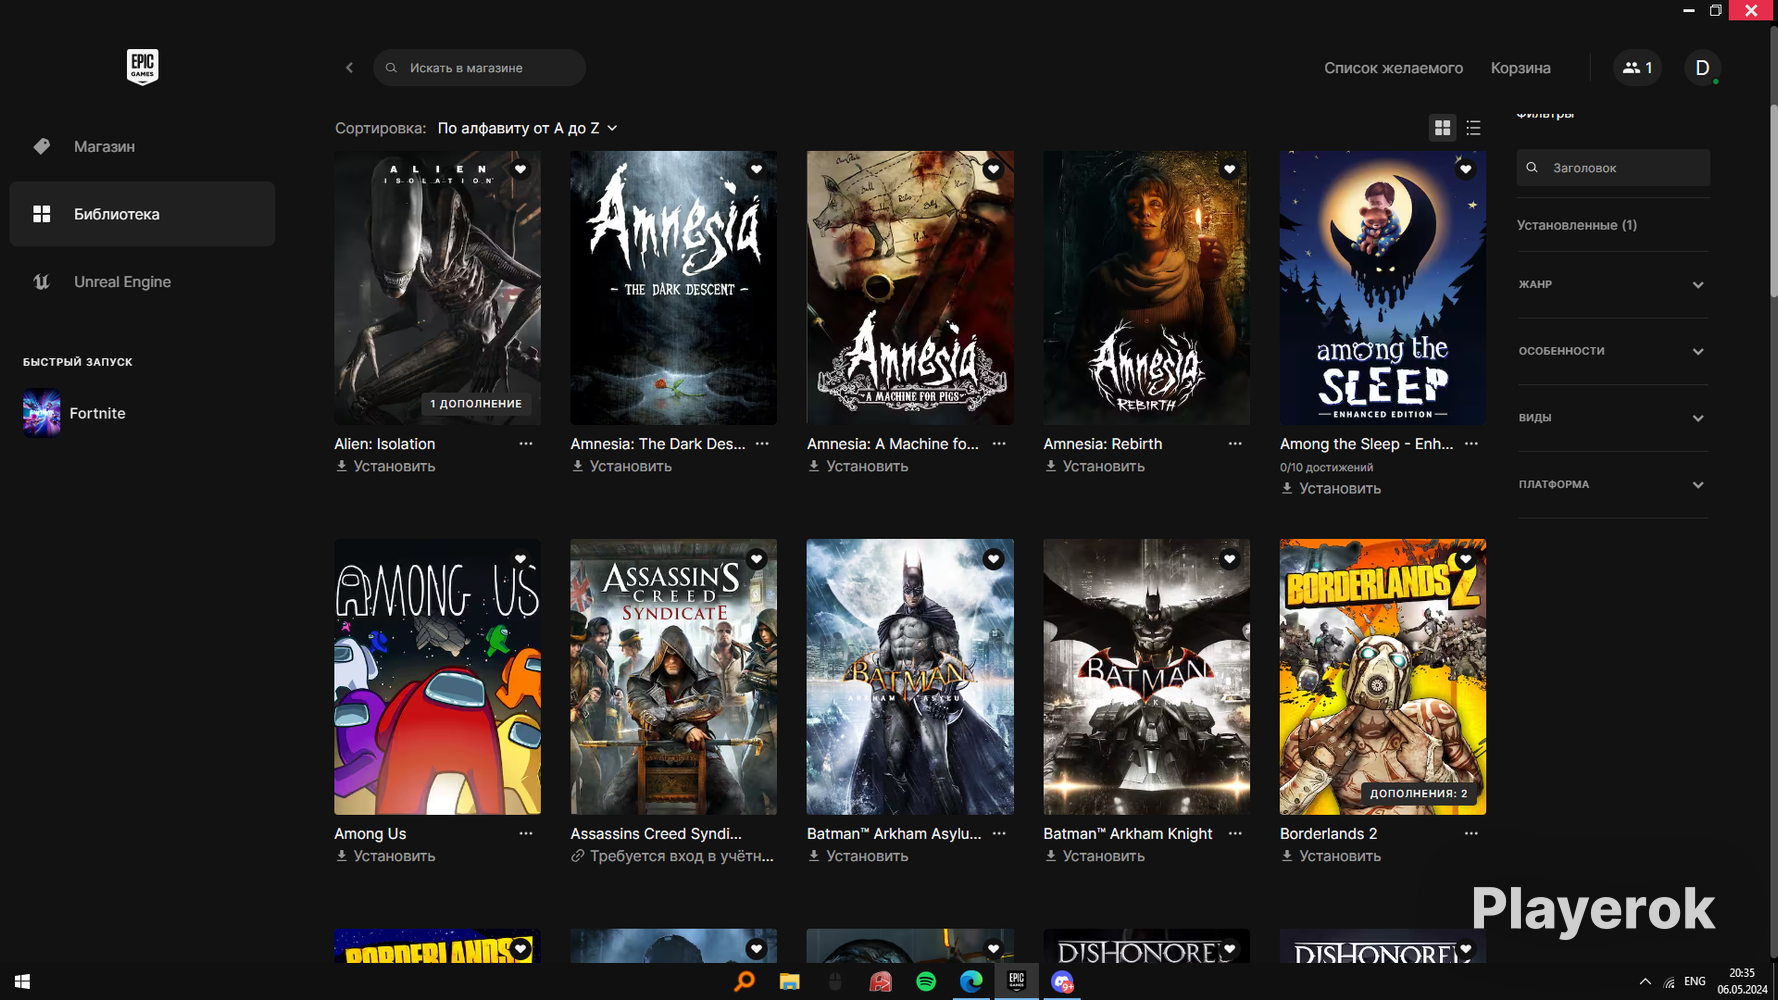The width and height of the screenshot is (1778, 1000).
Task: Open 1 ДОПОЛНЕНИЕ badge on Alien: Isolation
Action: coord(476,404)
